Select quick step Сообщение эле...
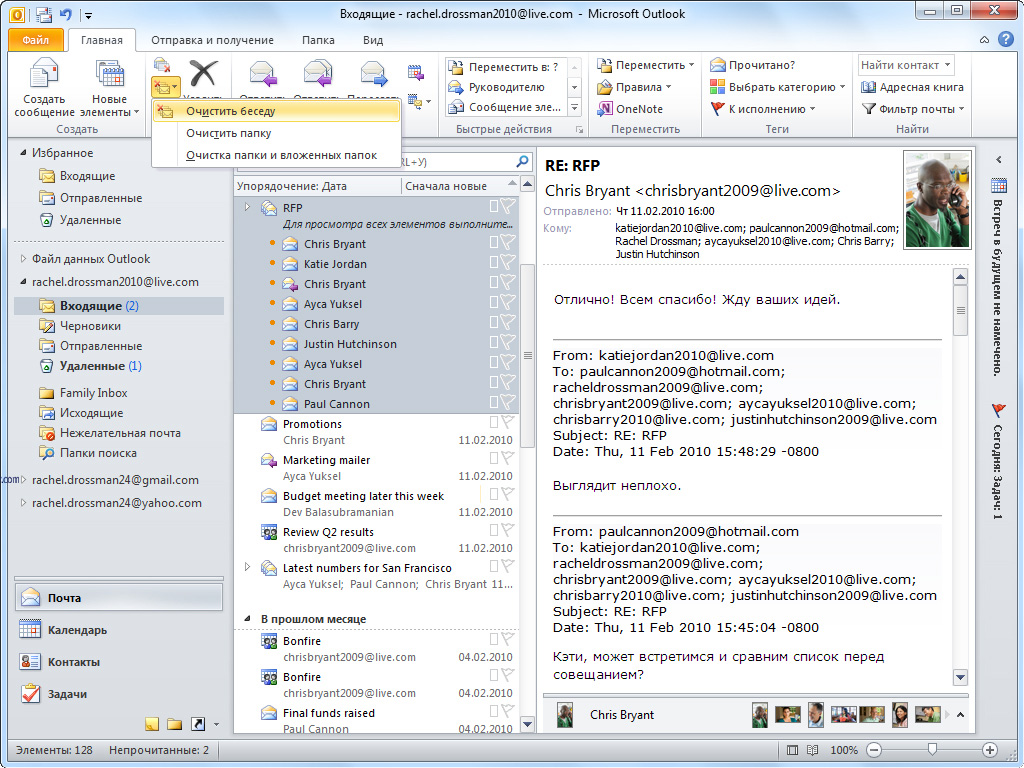1024x768 pixels. (506, 107)
